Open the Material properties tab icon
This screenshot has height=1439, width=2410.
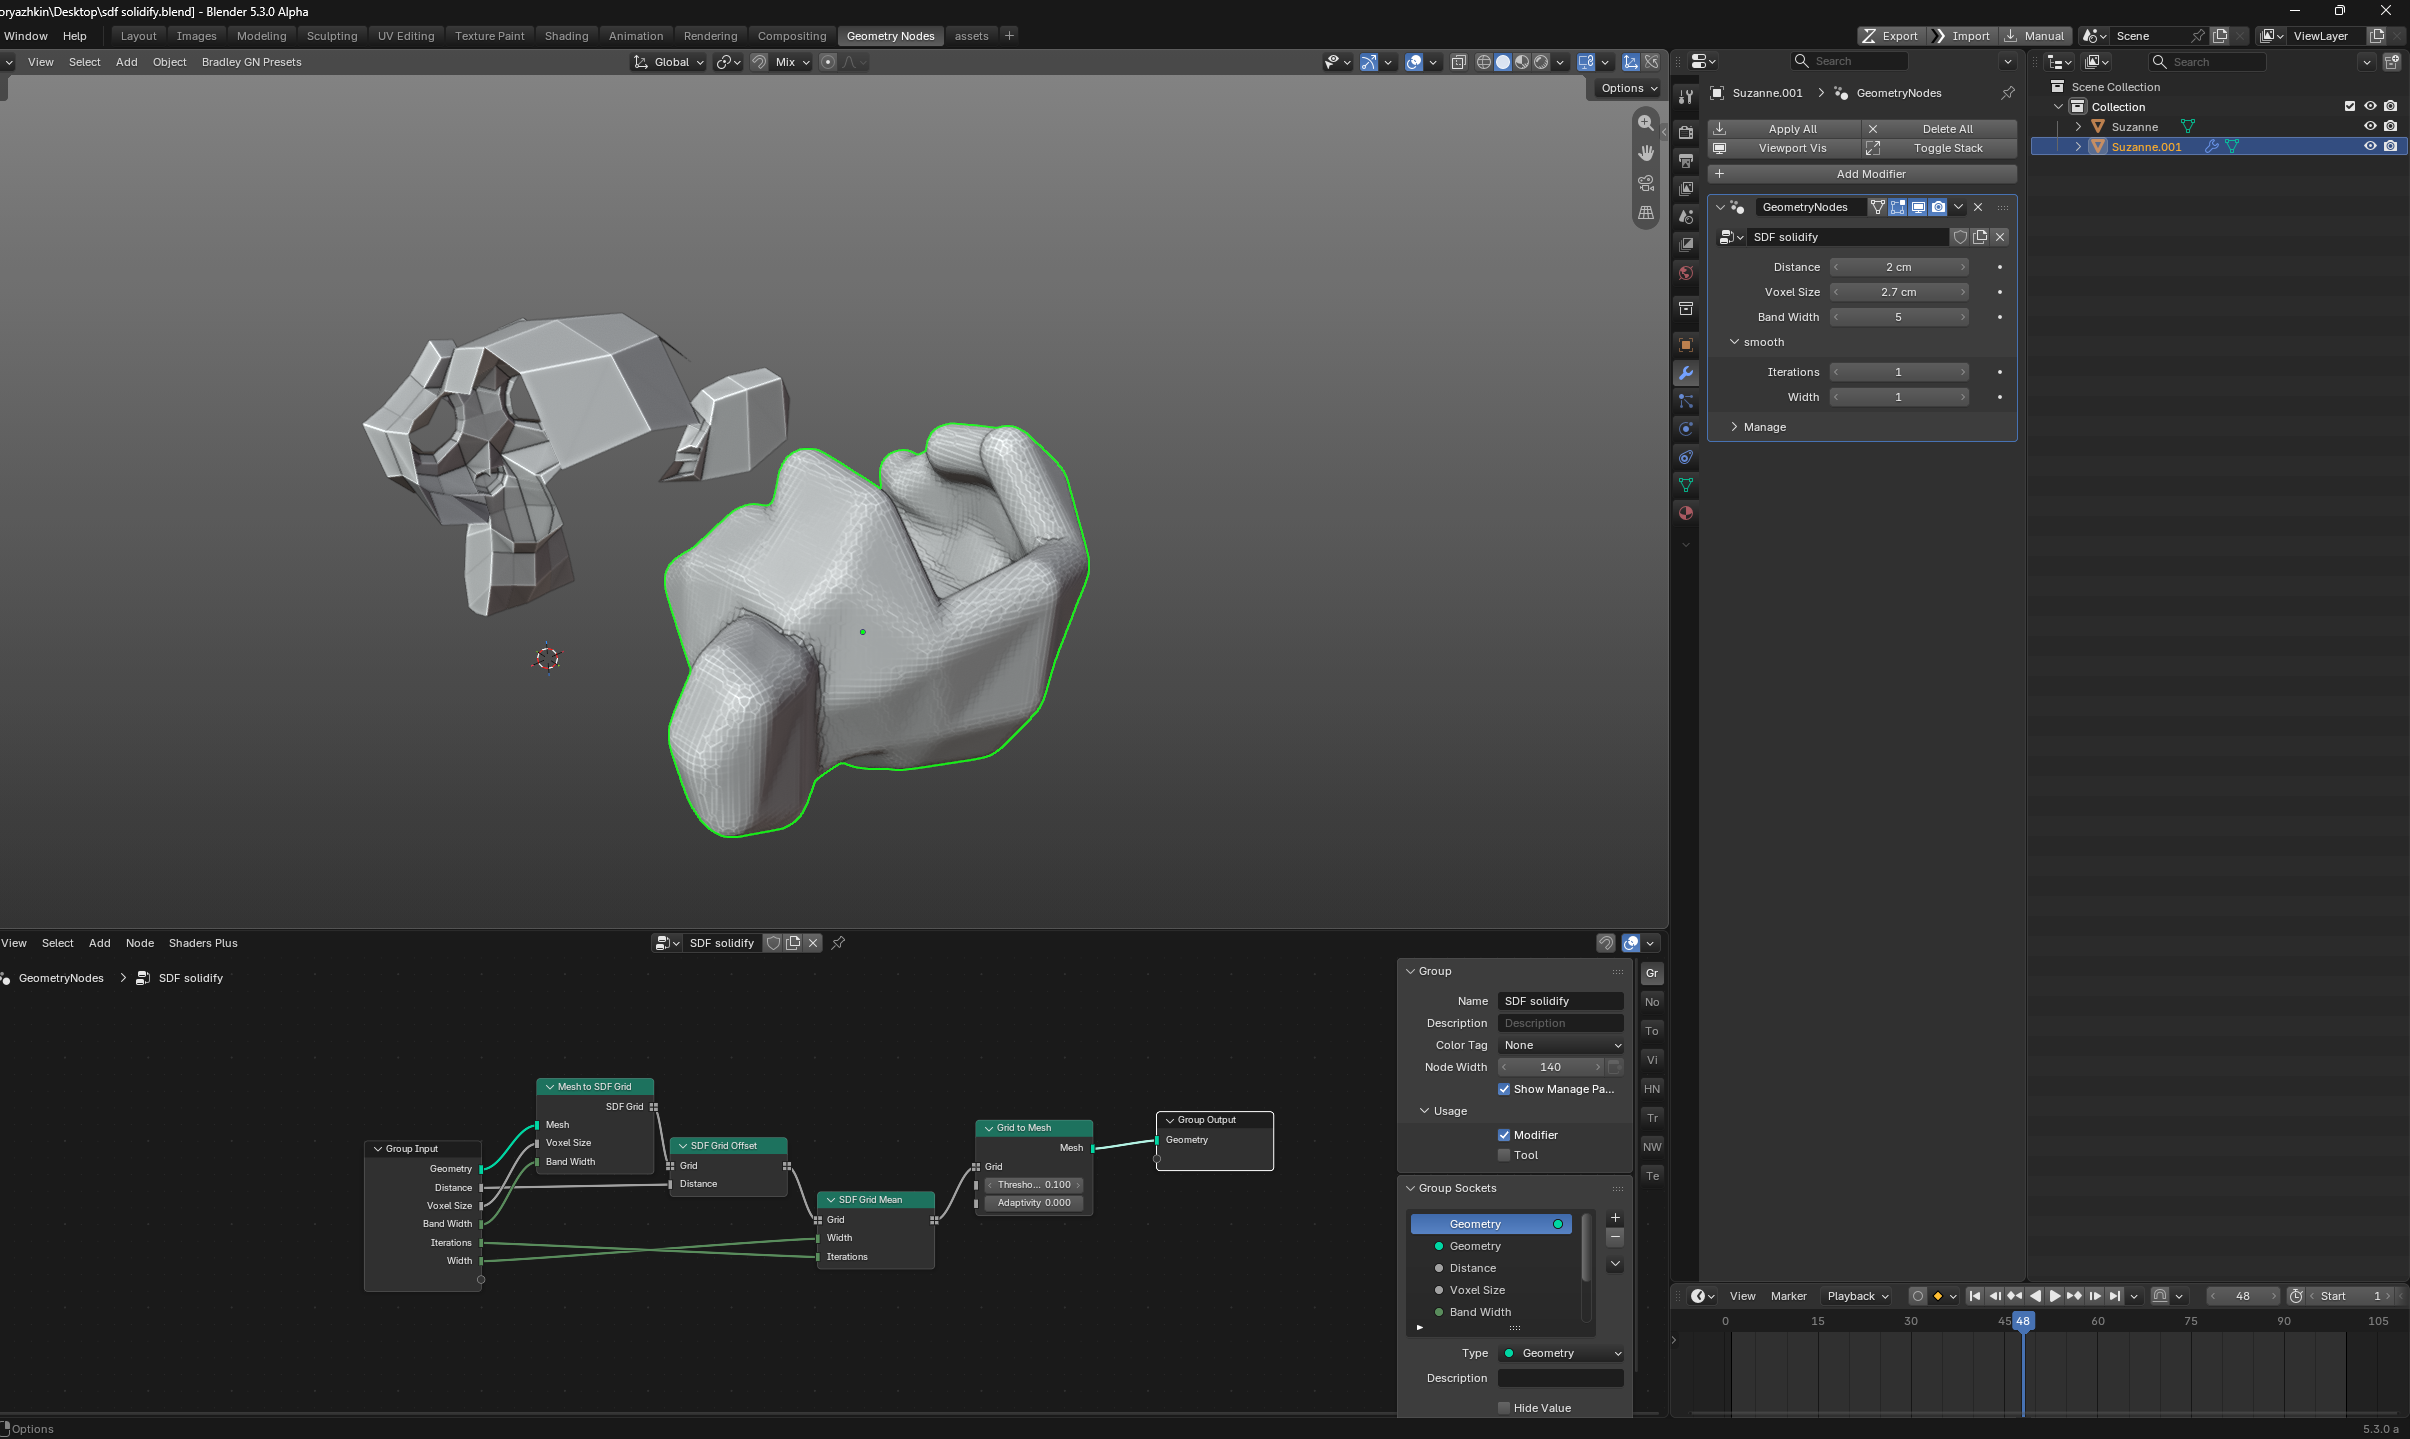click(1686, 513)
